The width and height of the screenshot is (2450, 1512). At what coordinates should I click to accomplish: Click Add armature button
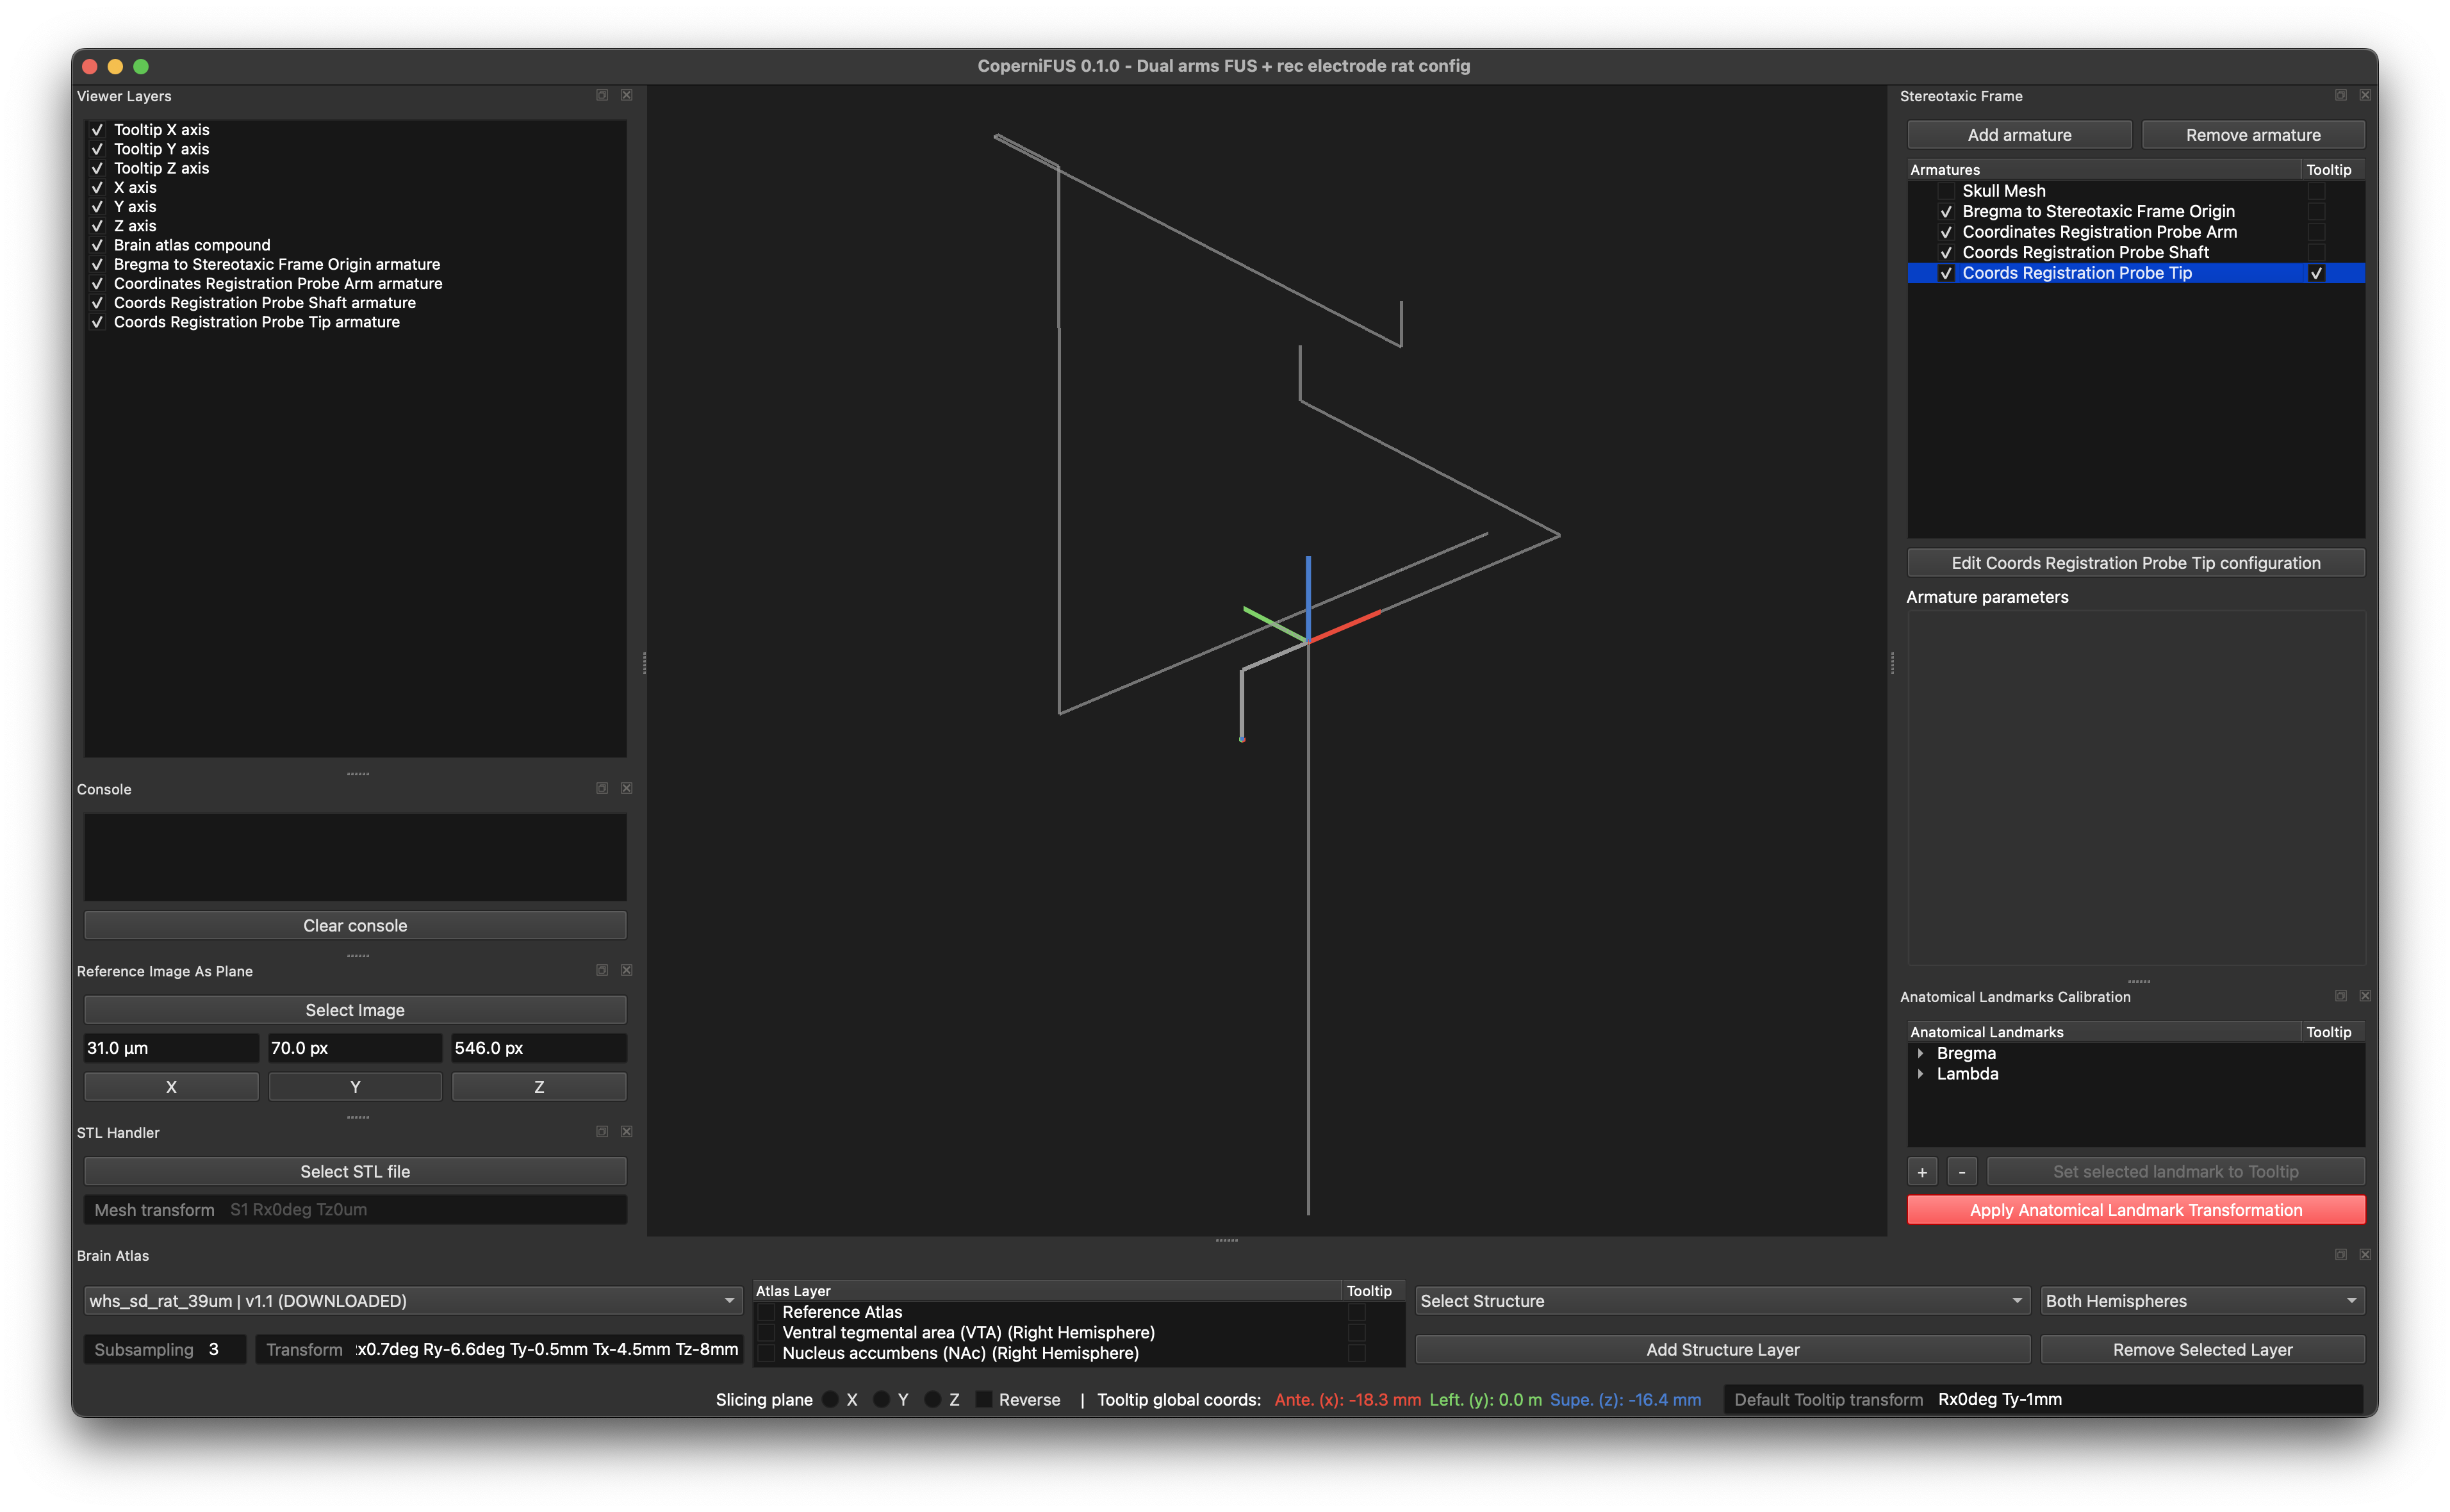click(2019, 135)
